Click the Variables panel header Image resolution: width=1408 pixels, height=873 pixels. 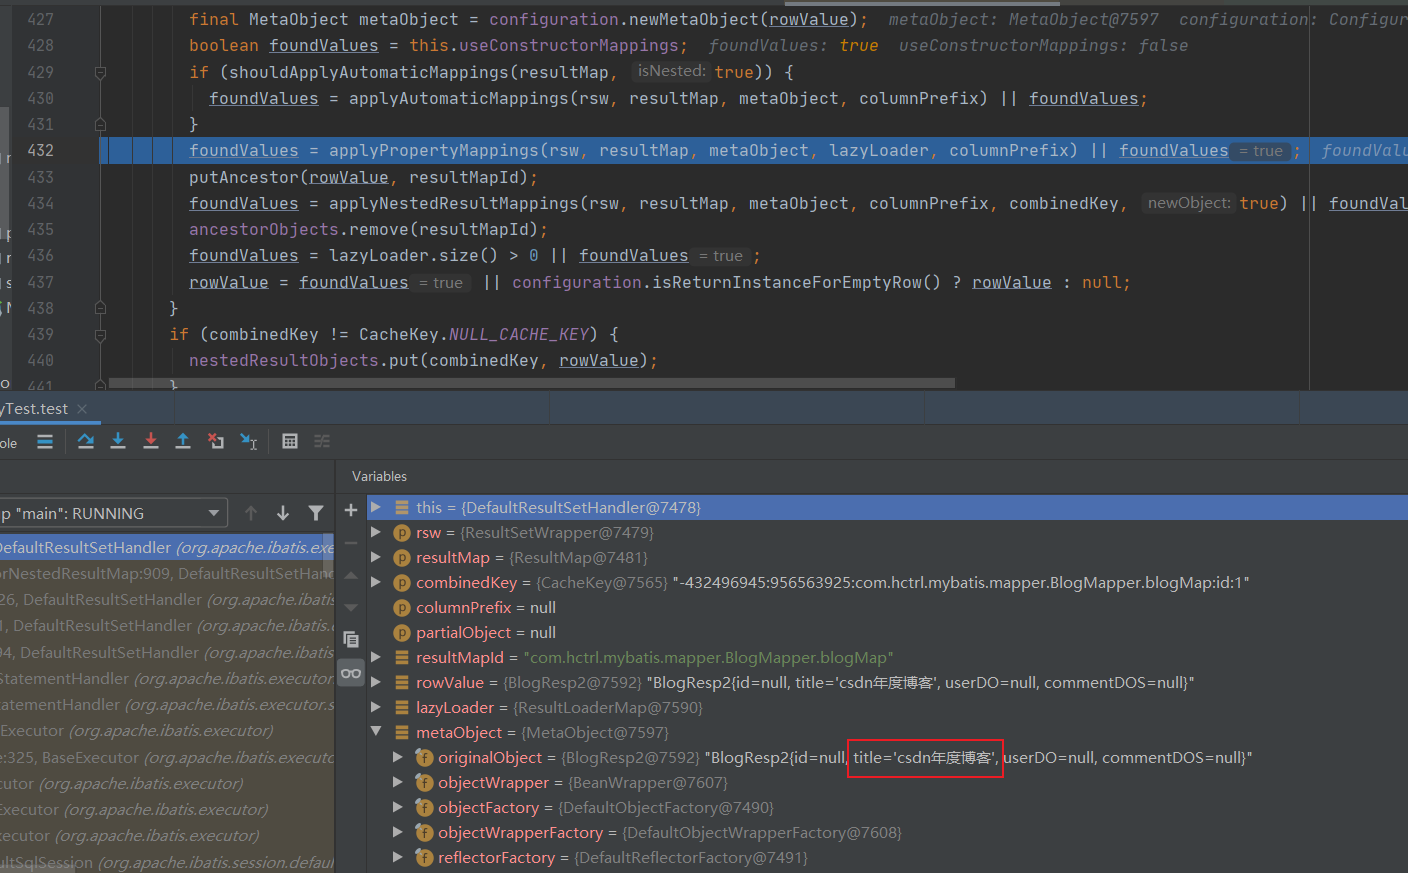[x=379, y=476]
